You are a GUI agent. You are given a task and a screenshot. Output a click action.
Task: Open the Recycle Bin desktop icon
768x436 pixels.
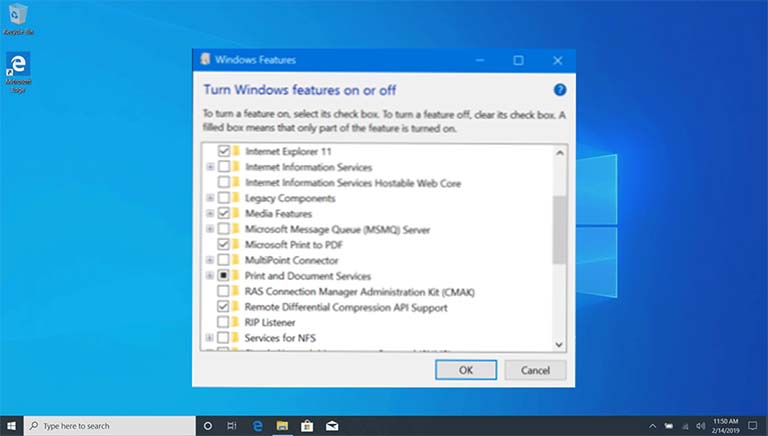pyautogui.click(x=18, y=19)
